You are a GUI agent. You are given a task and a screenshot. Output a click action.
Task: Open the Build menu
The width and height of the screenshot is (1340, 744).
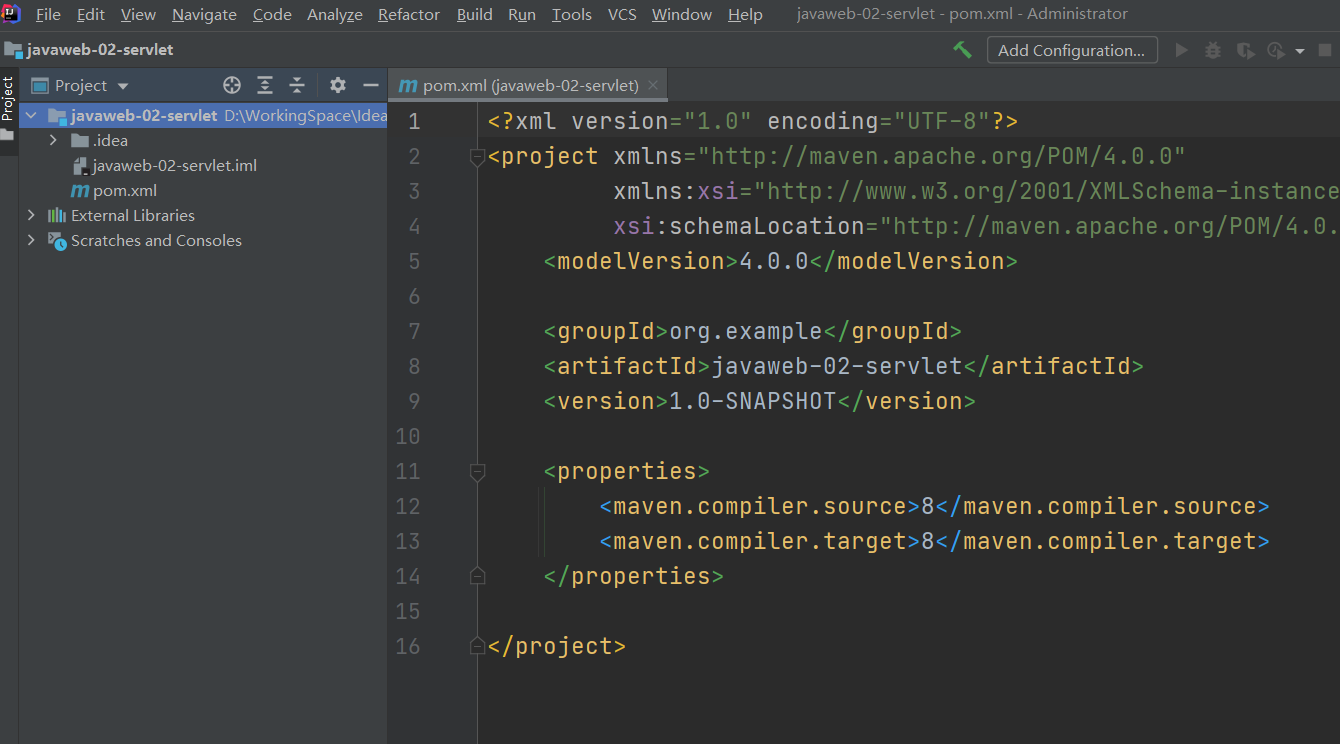tap(475, 14)
